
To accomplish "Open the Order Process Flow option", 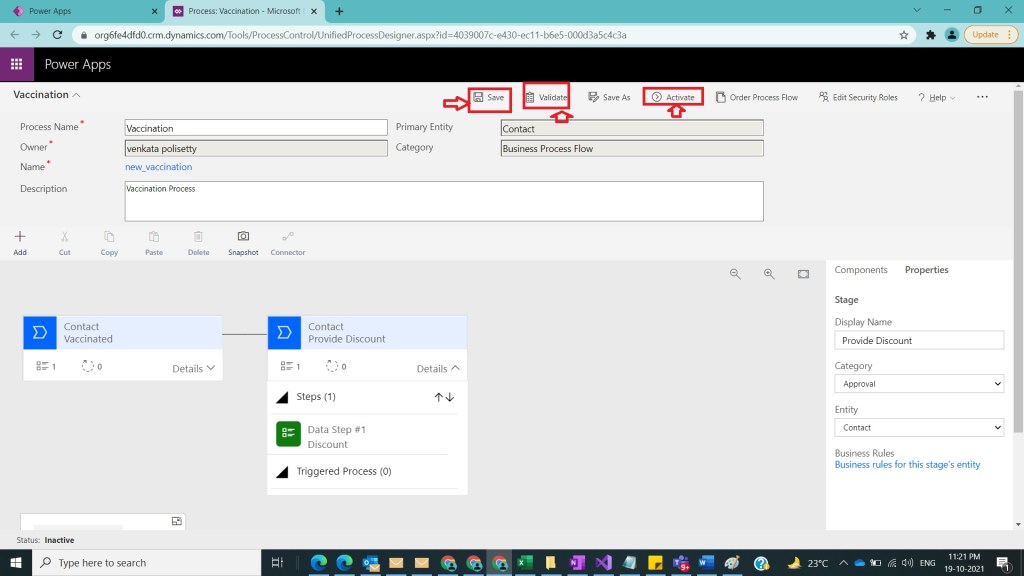I will pyautogui.click(x=756, y=98).
